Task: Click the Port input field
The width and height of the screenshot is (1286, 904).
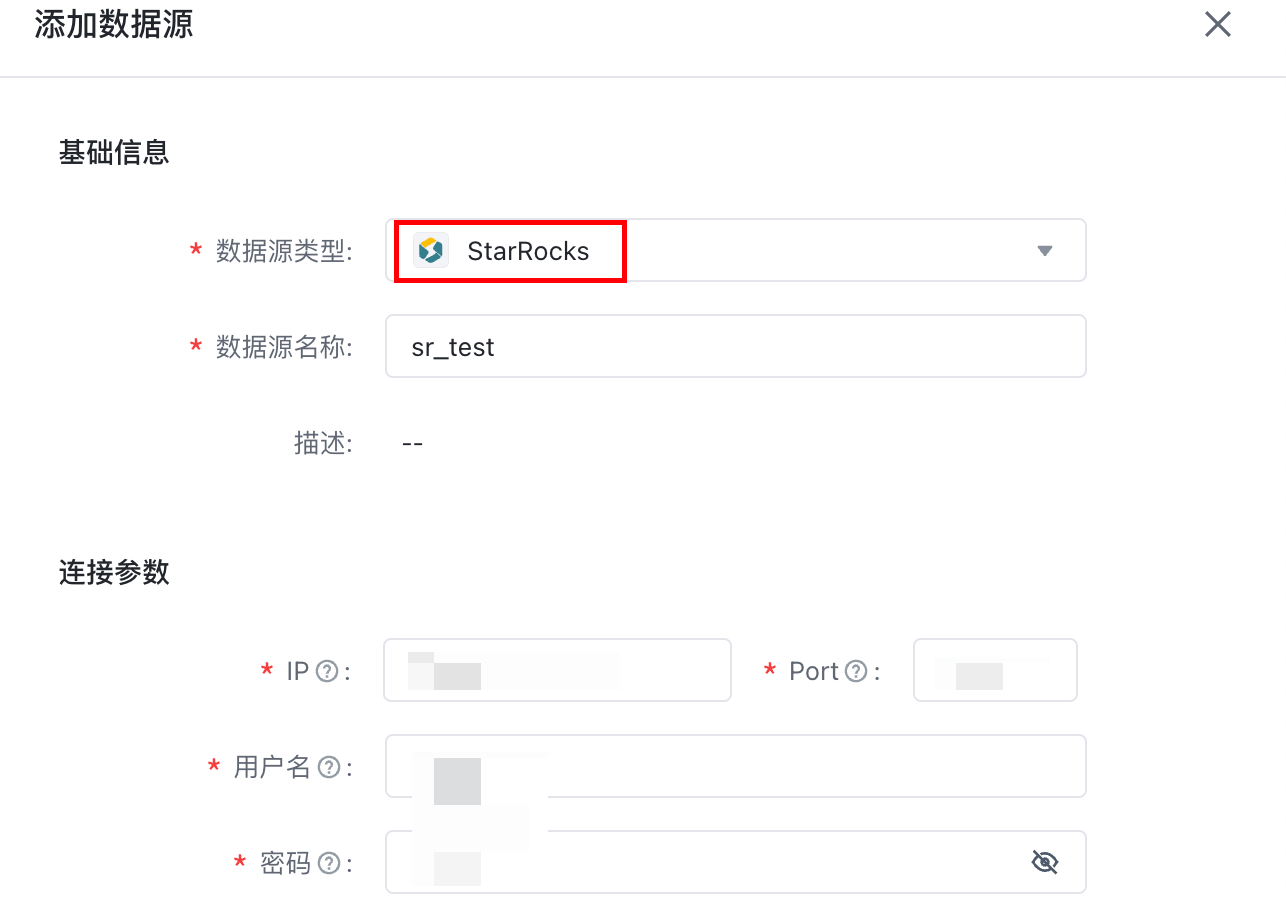Action: tap(995, 670)
